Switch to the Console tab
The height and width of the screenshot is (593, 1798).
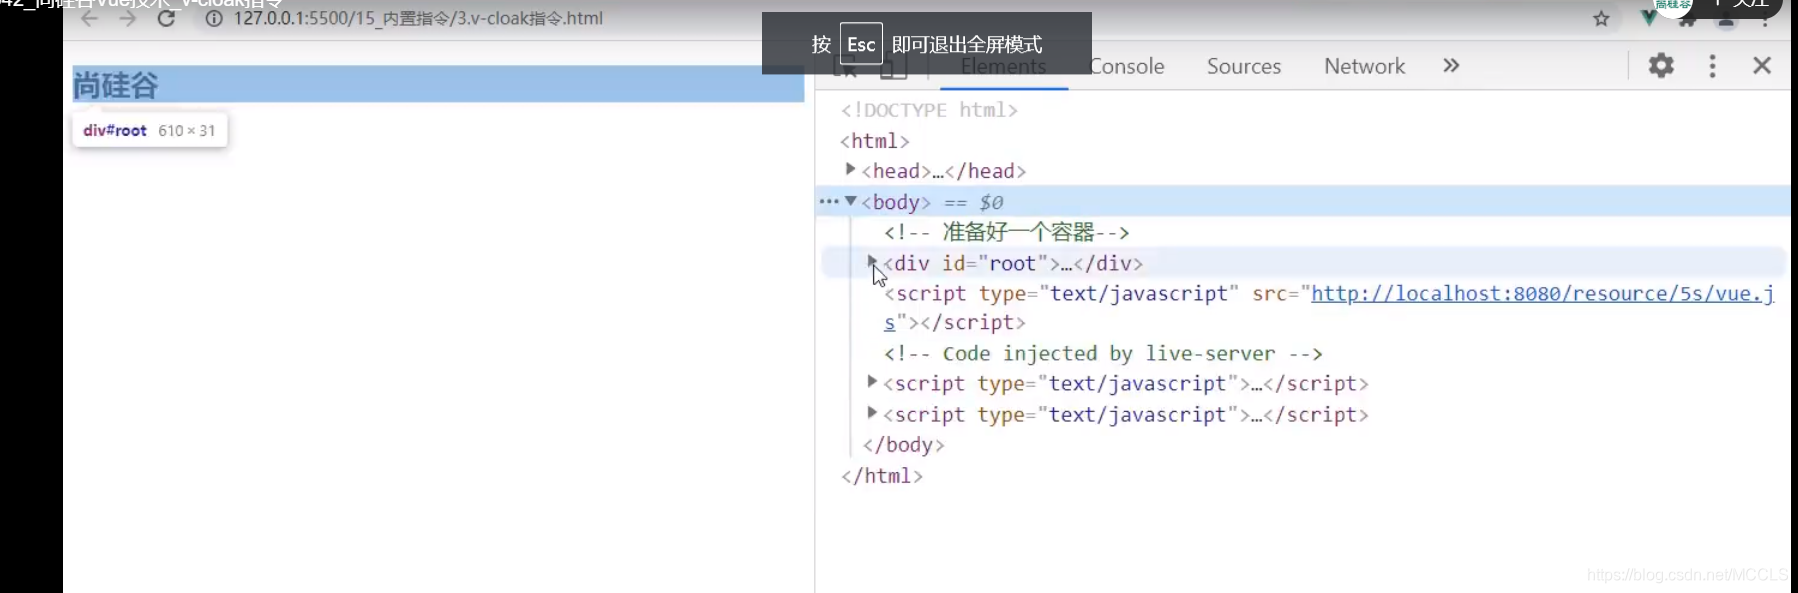click(1127, 66)
